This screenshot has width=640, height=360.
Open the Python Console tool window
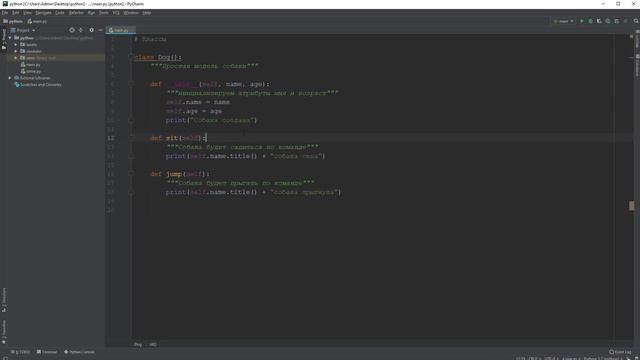click(79, 352)
